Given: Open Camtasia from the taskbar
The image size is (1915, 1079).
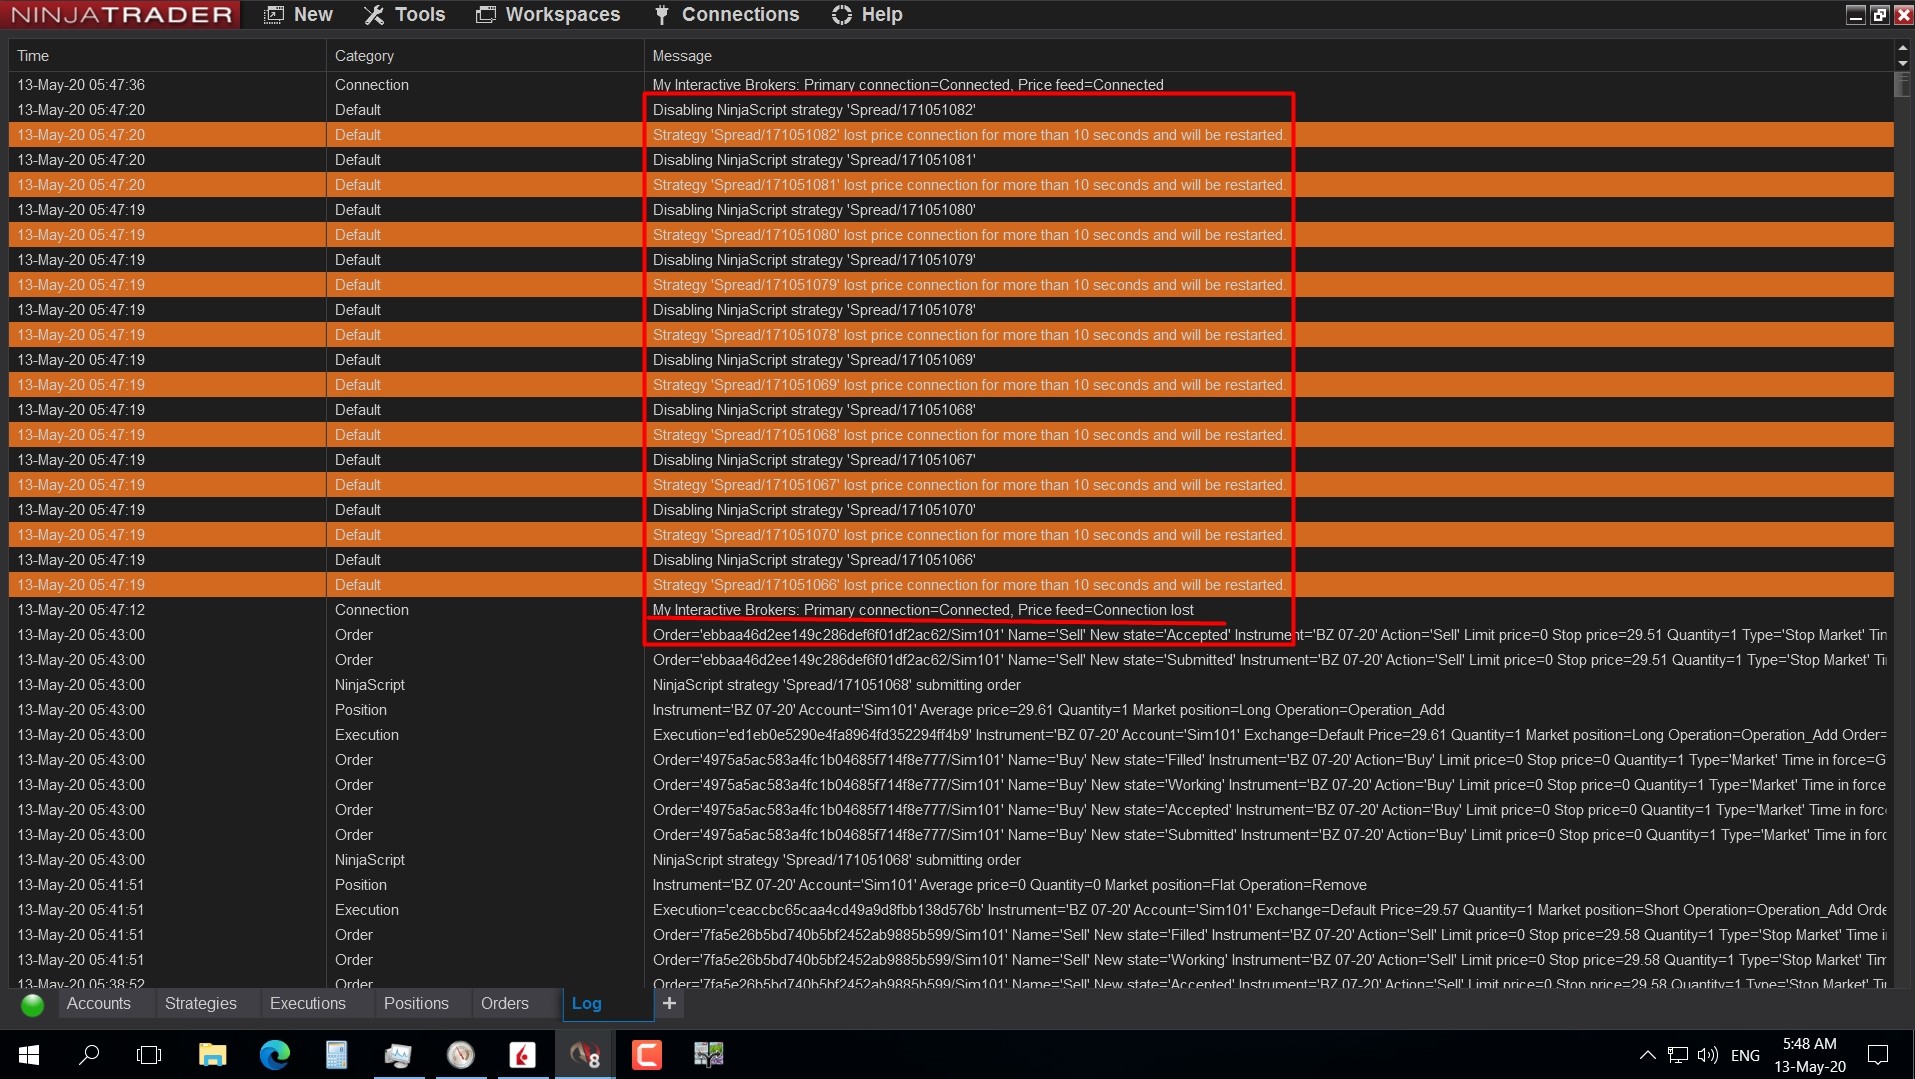Looking at the screenshot, I should (647, 1055).
